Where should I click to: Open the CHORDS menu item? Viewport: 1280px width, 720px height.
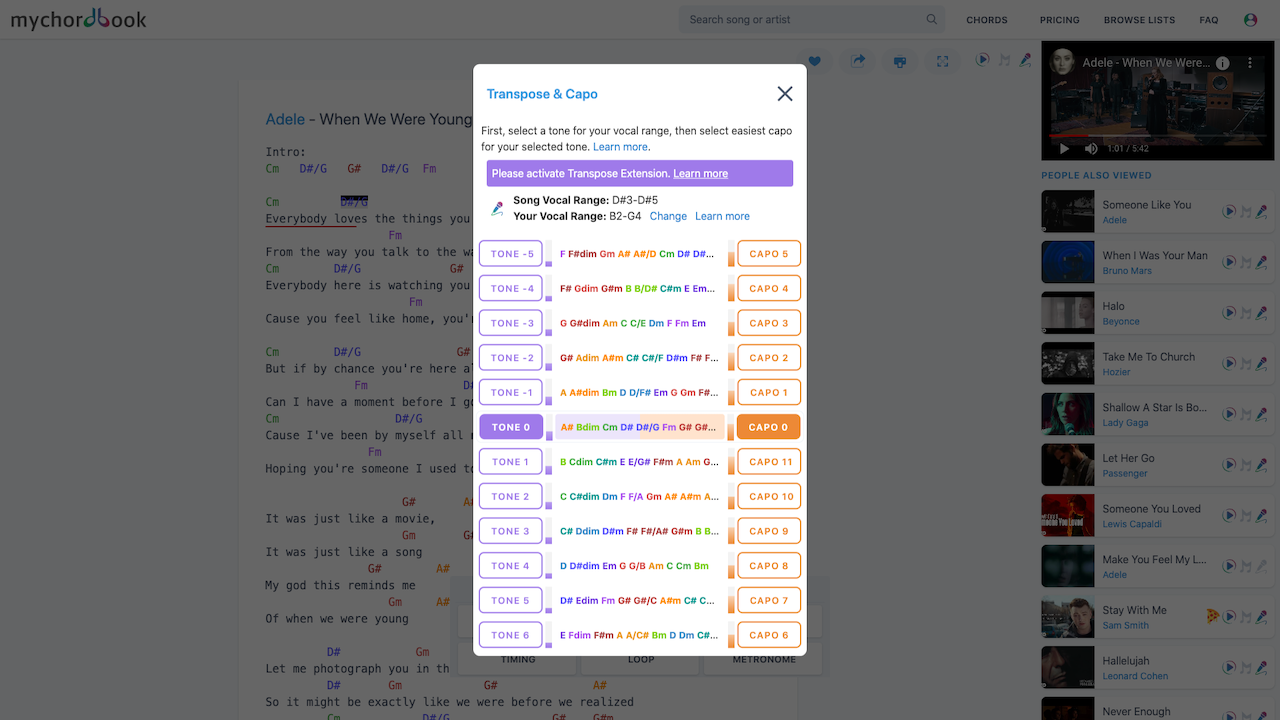986,20
